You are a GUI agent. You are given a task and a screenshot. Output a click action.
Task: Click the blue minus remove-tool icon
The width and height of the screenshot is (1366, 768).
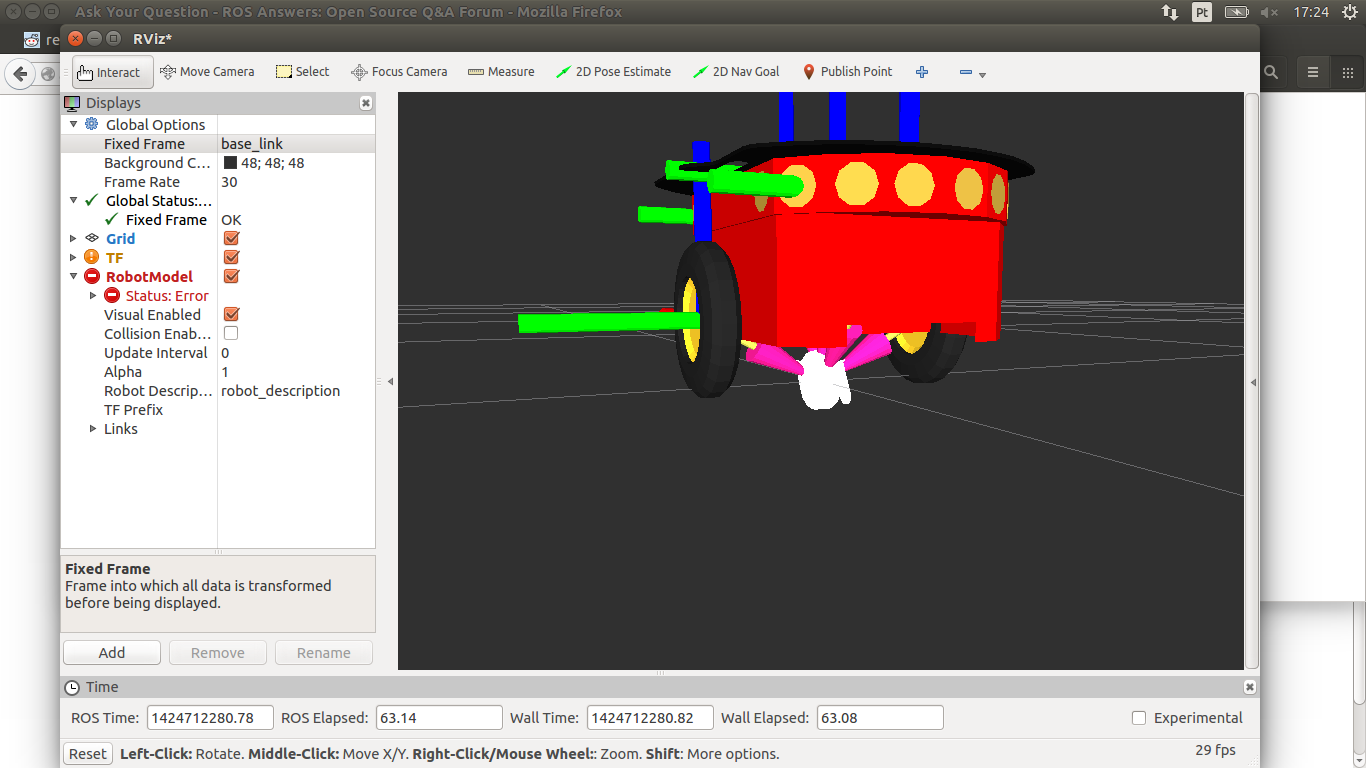[966, 72]
